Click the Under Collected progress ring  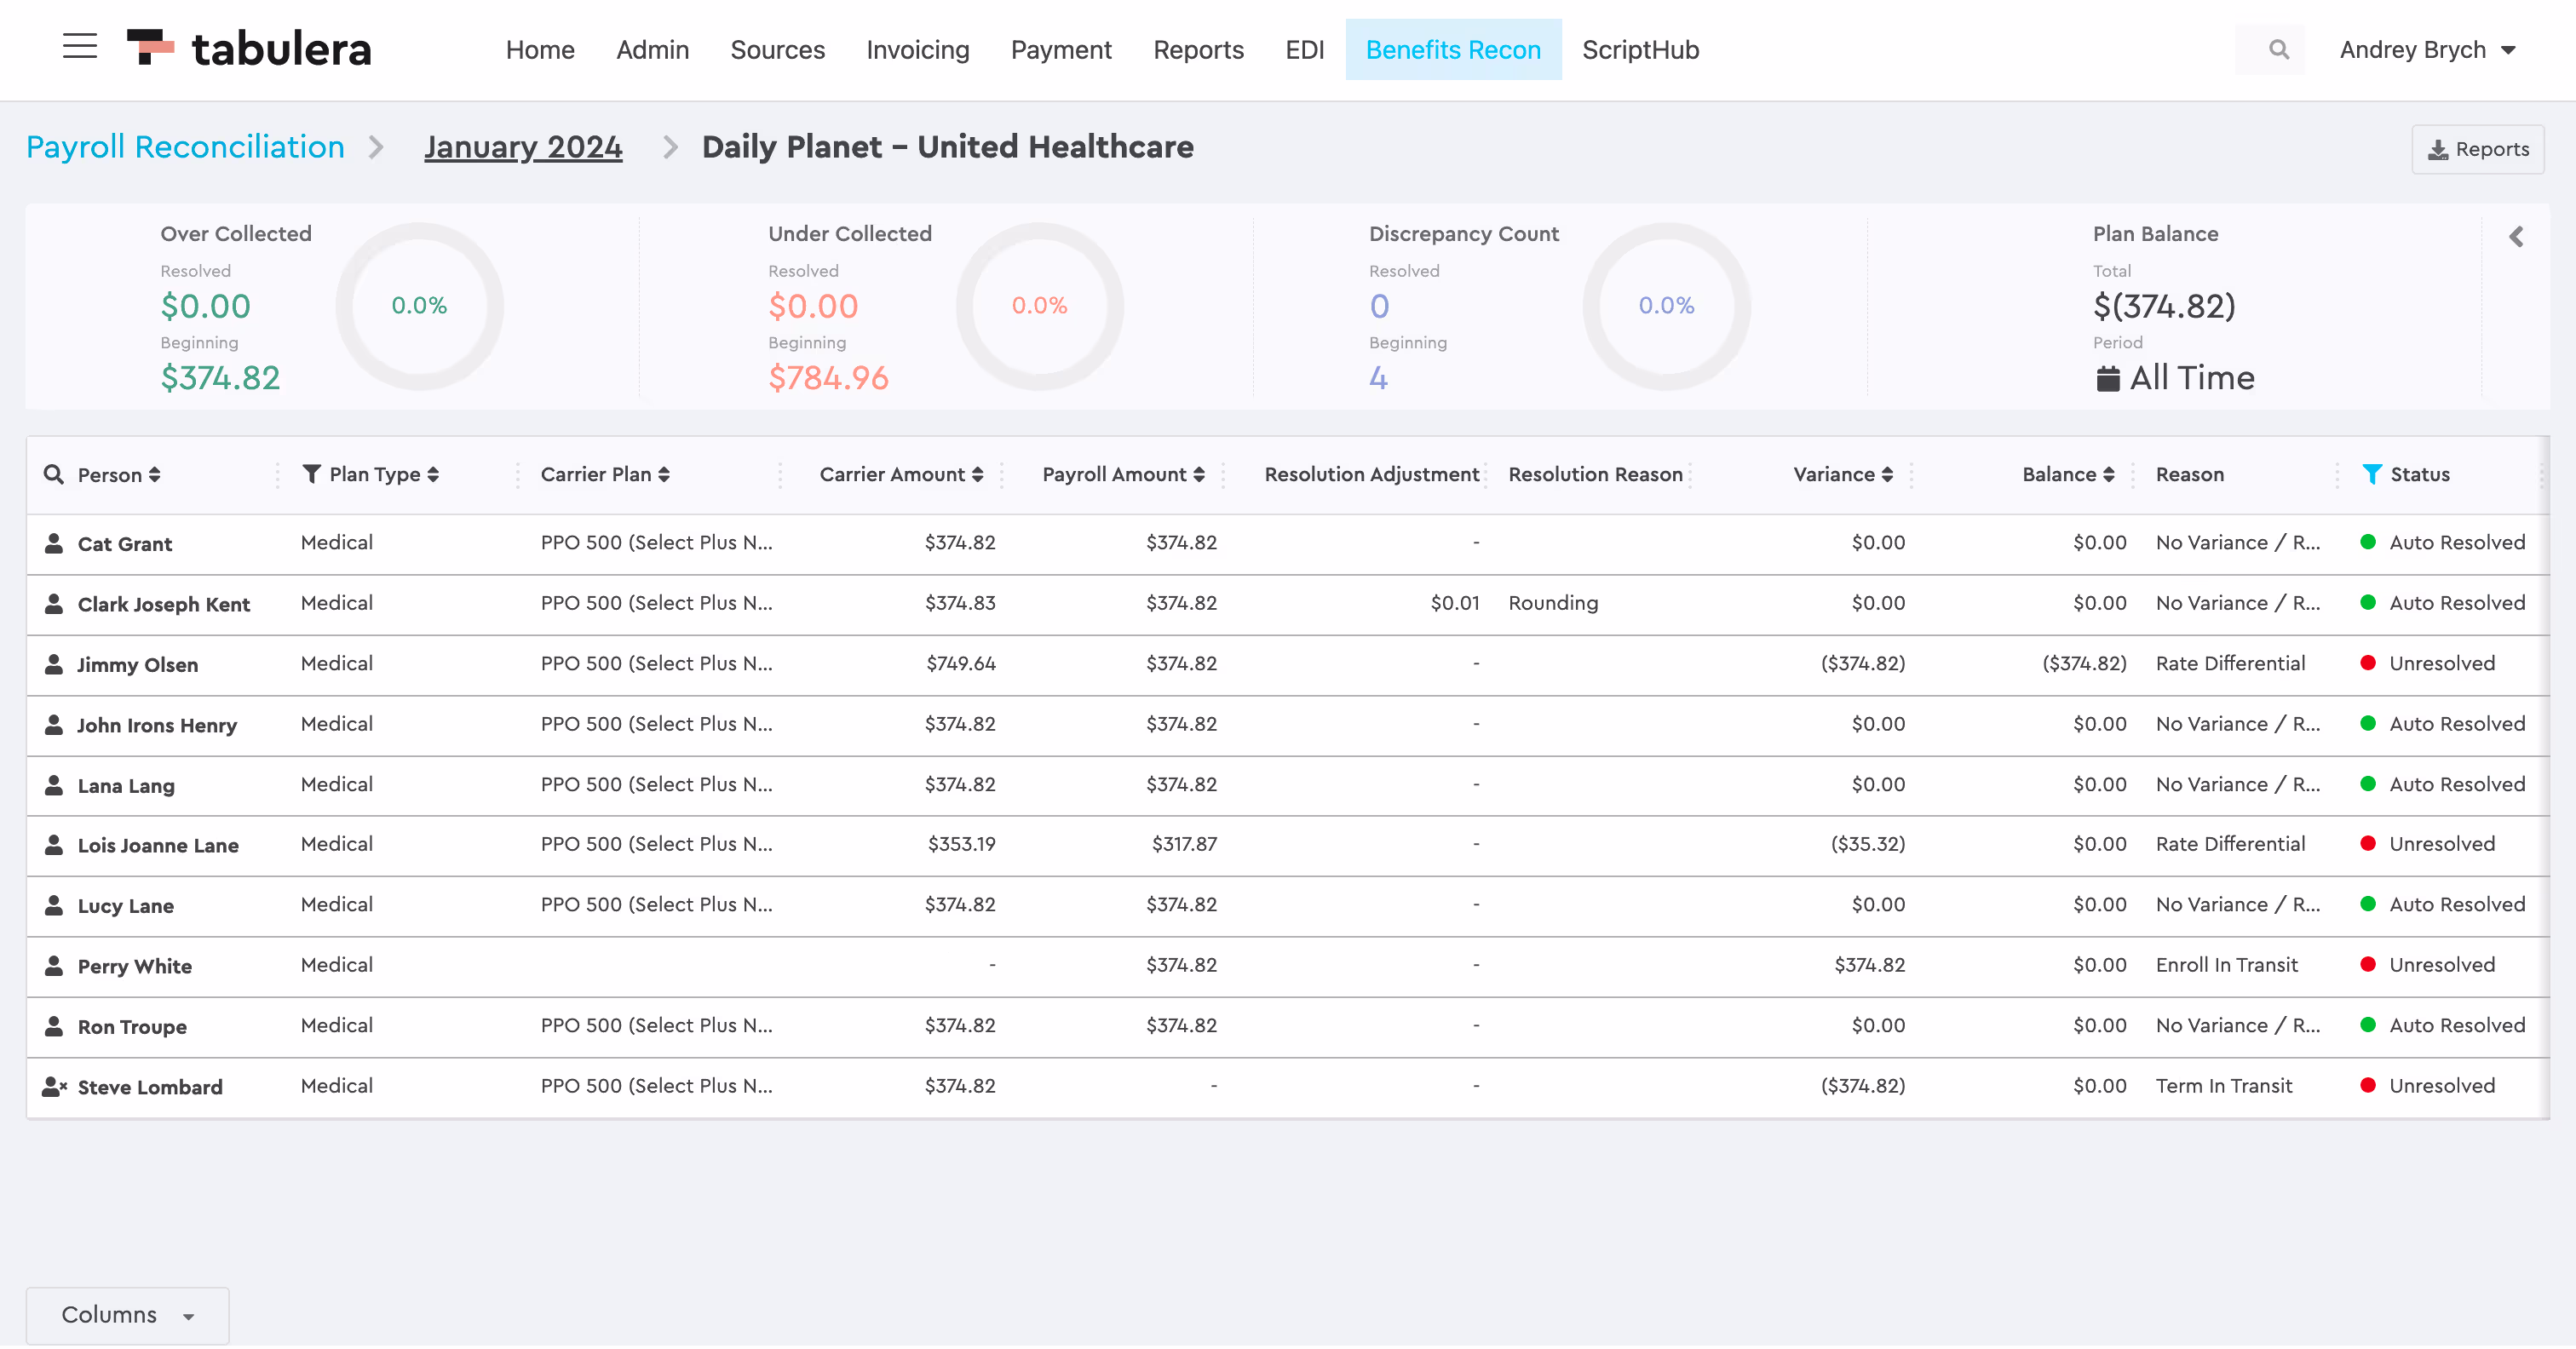point(1040,306)
